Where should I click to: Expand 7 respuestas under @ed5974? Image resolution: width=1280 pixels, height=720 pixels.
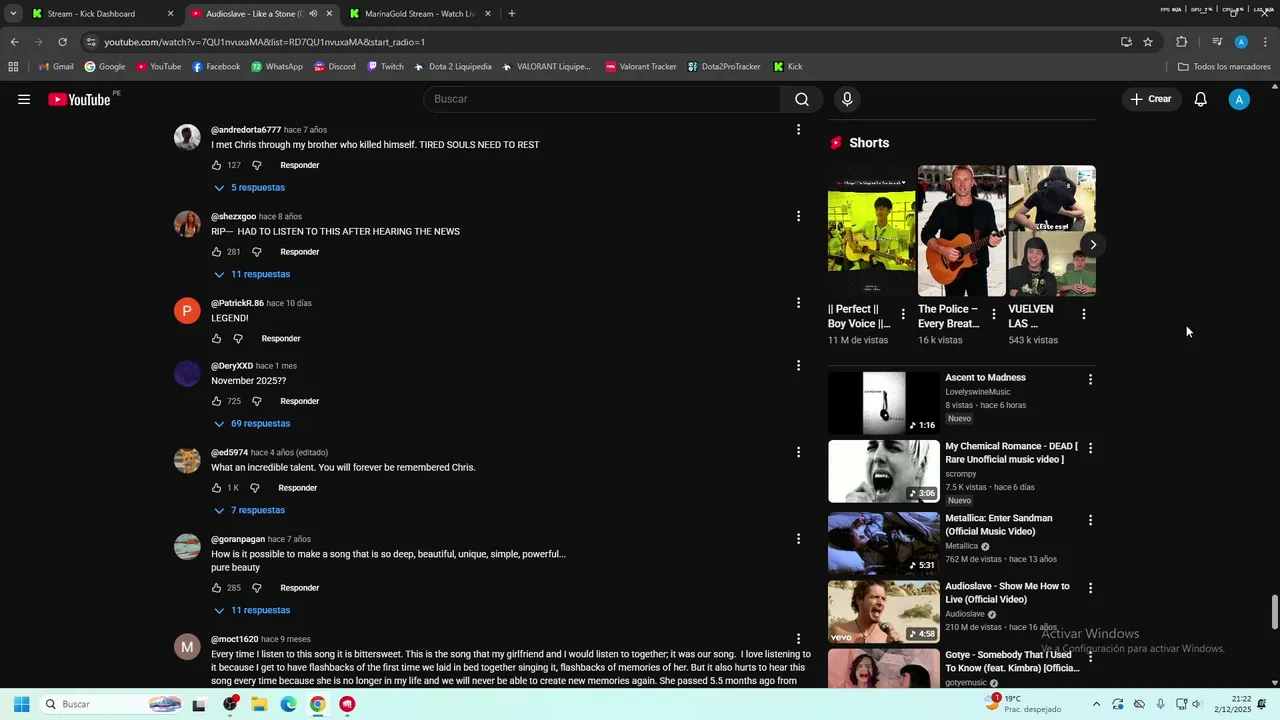(x=249, y=510)
